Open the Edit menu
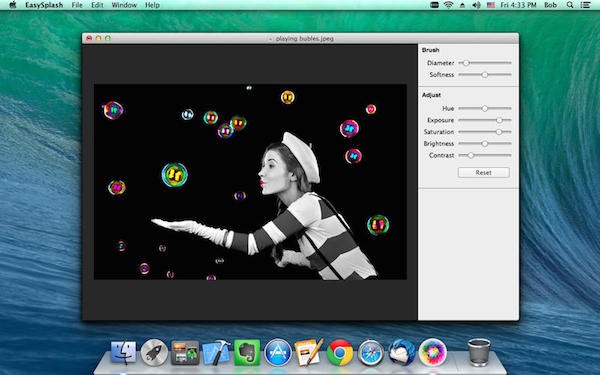 (x=97, y=5)
